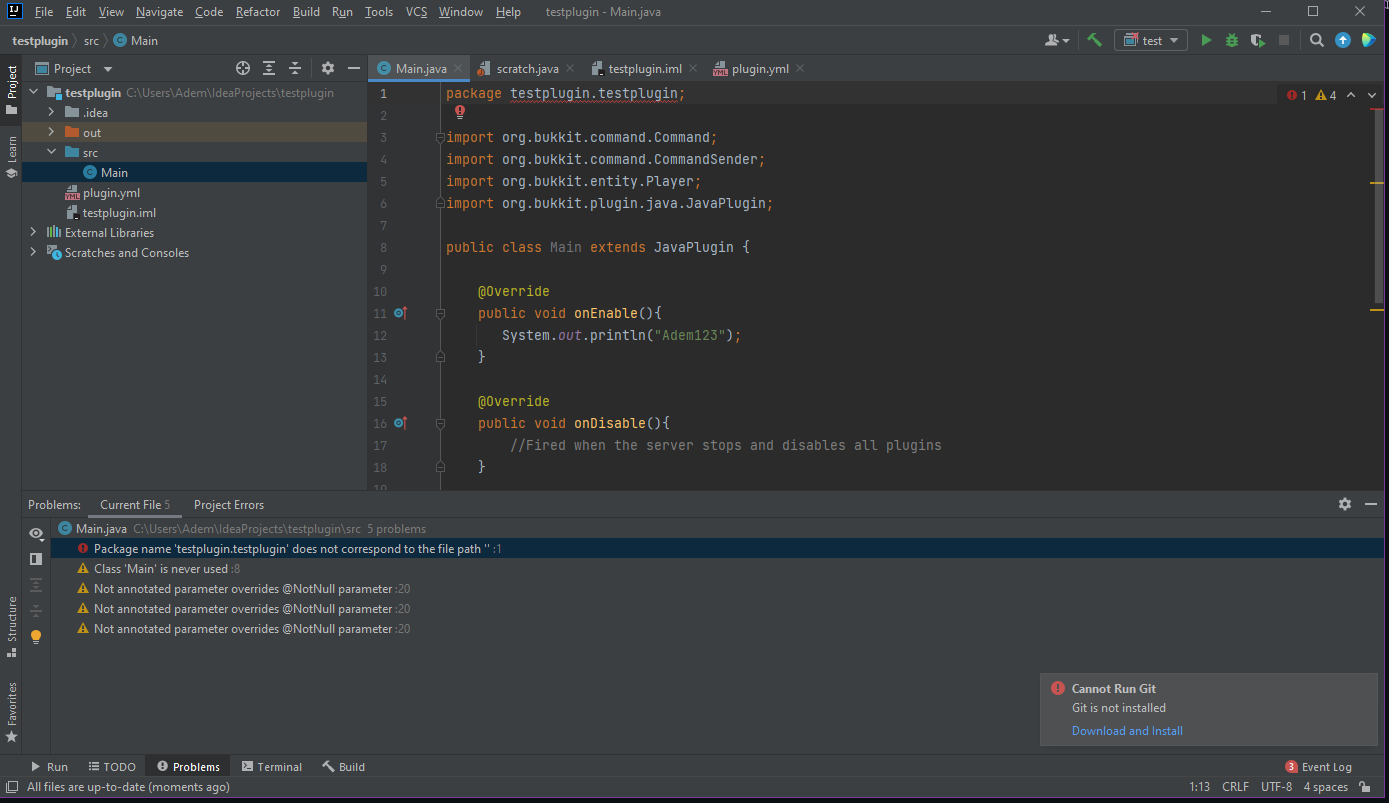This screenshot has height=803, width=1389.
Task: Toggle the Structure side tool window button
Action: pyautogui.click(x=11, y=626)
